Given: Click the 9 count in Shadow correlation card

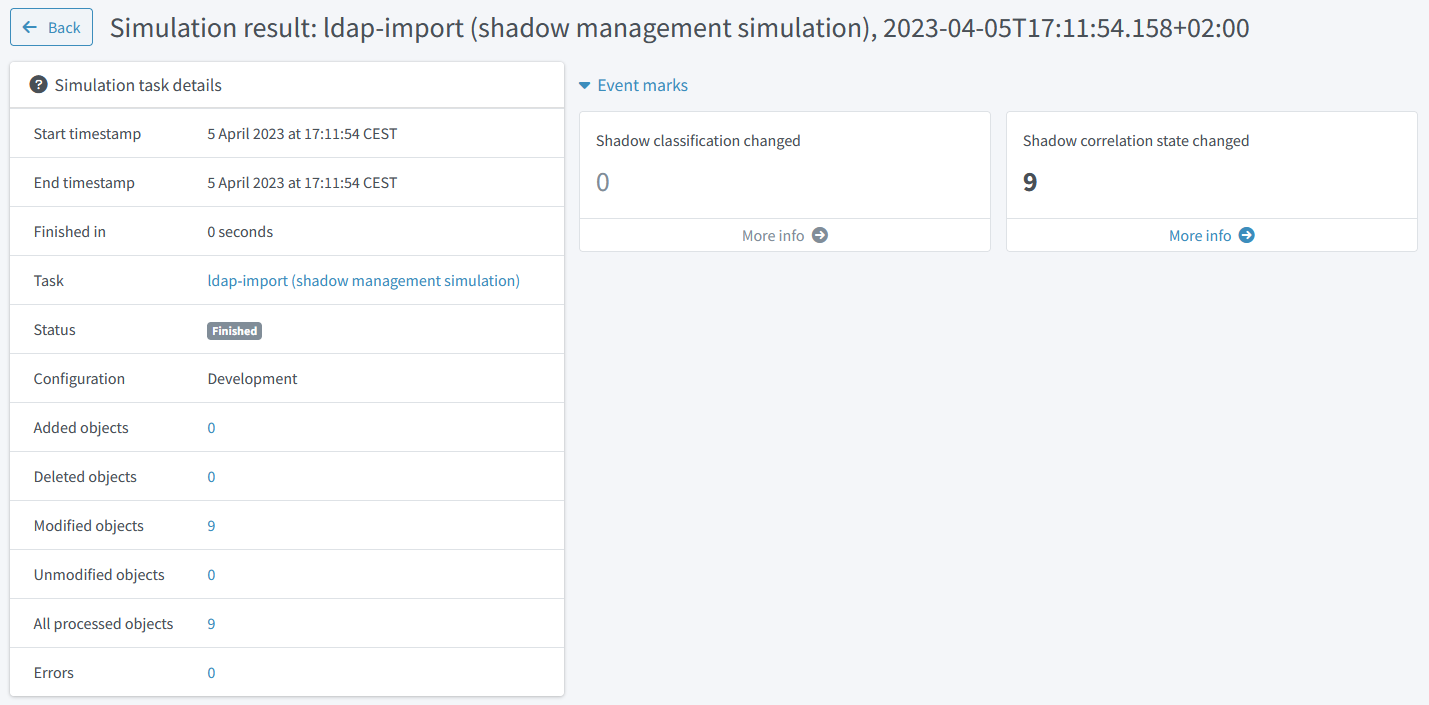Looking at the screenshot, I should (x=1030, y=183).
